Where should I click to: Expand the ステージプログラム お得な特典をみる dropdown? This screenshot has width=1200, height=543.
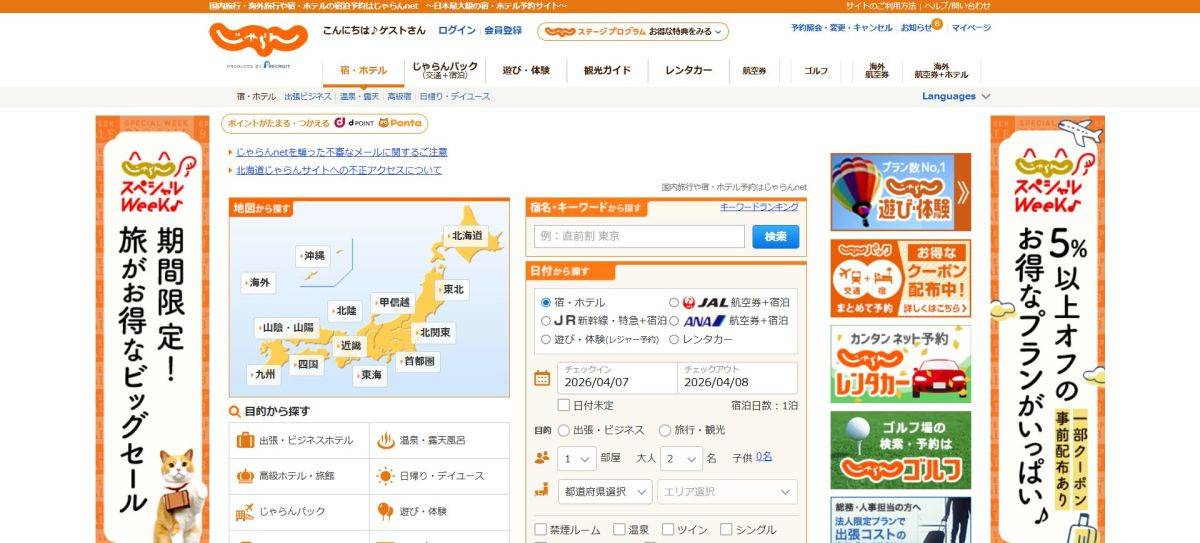[x=633, y=31]
